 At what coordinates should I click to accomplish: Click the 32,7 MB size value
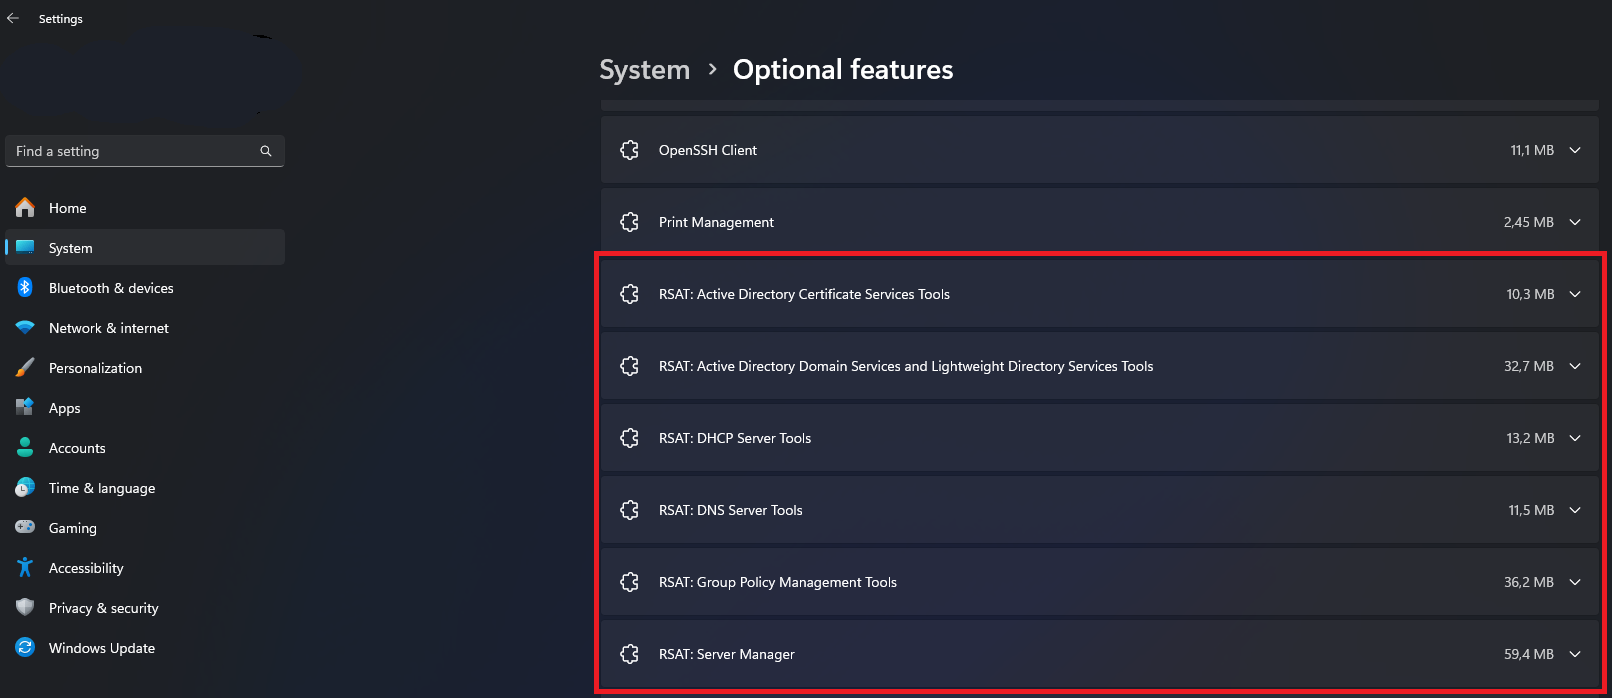(x=1529, y=366)
